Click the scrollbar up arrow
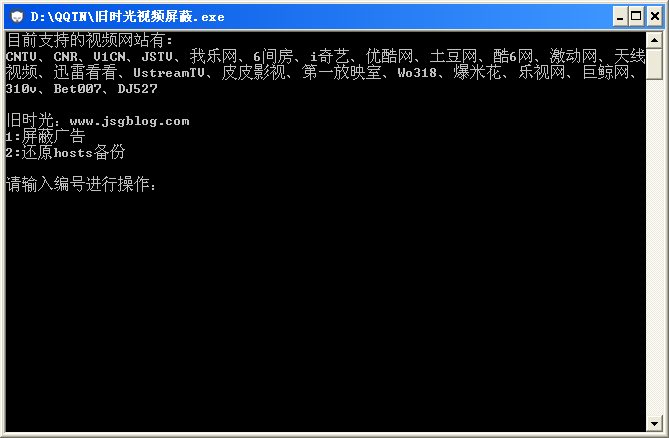Image resolution: width=669 pixels, height=438 pixels. (x=654, y=41)
